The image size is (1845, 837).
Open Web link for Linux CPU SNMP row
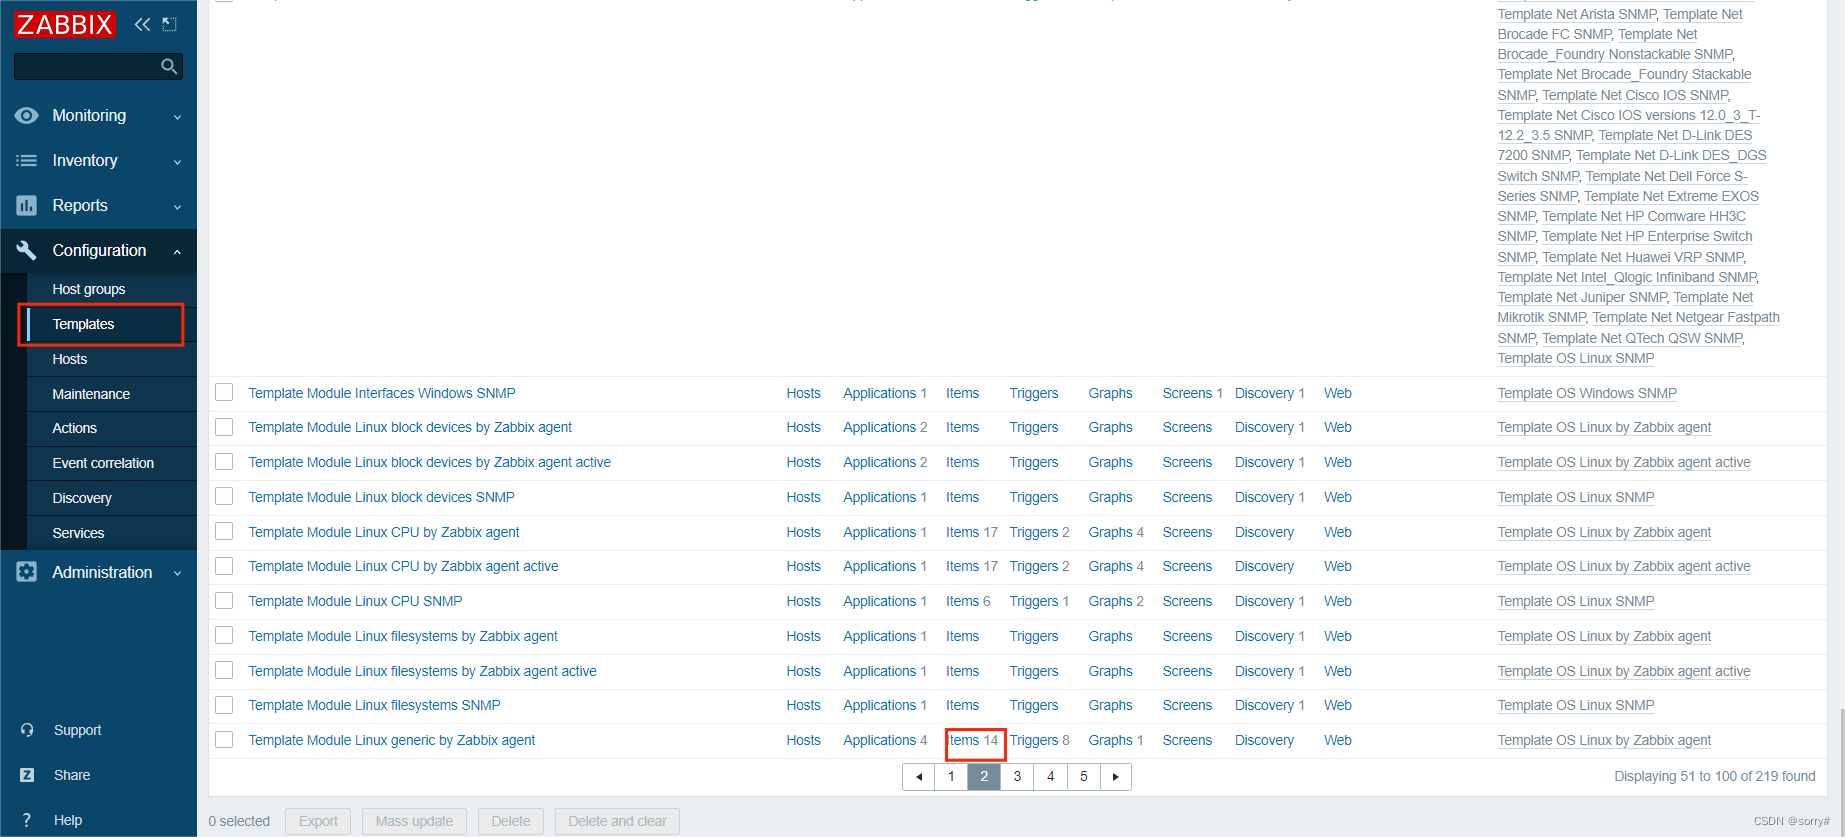point(1338,601)
